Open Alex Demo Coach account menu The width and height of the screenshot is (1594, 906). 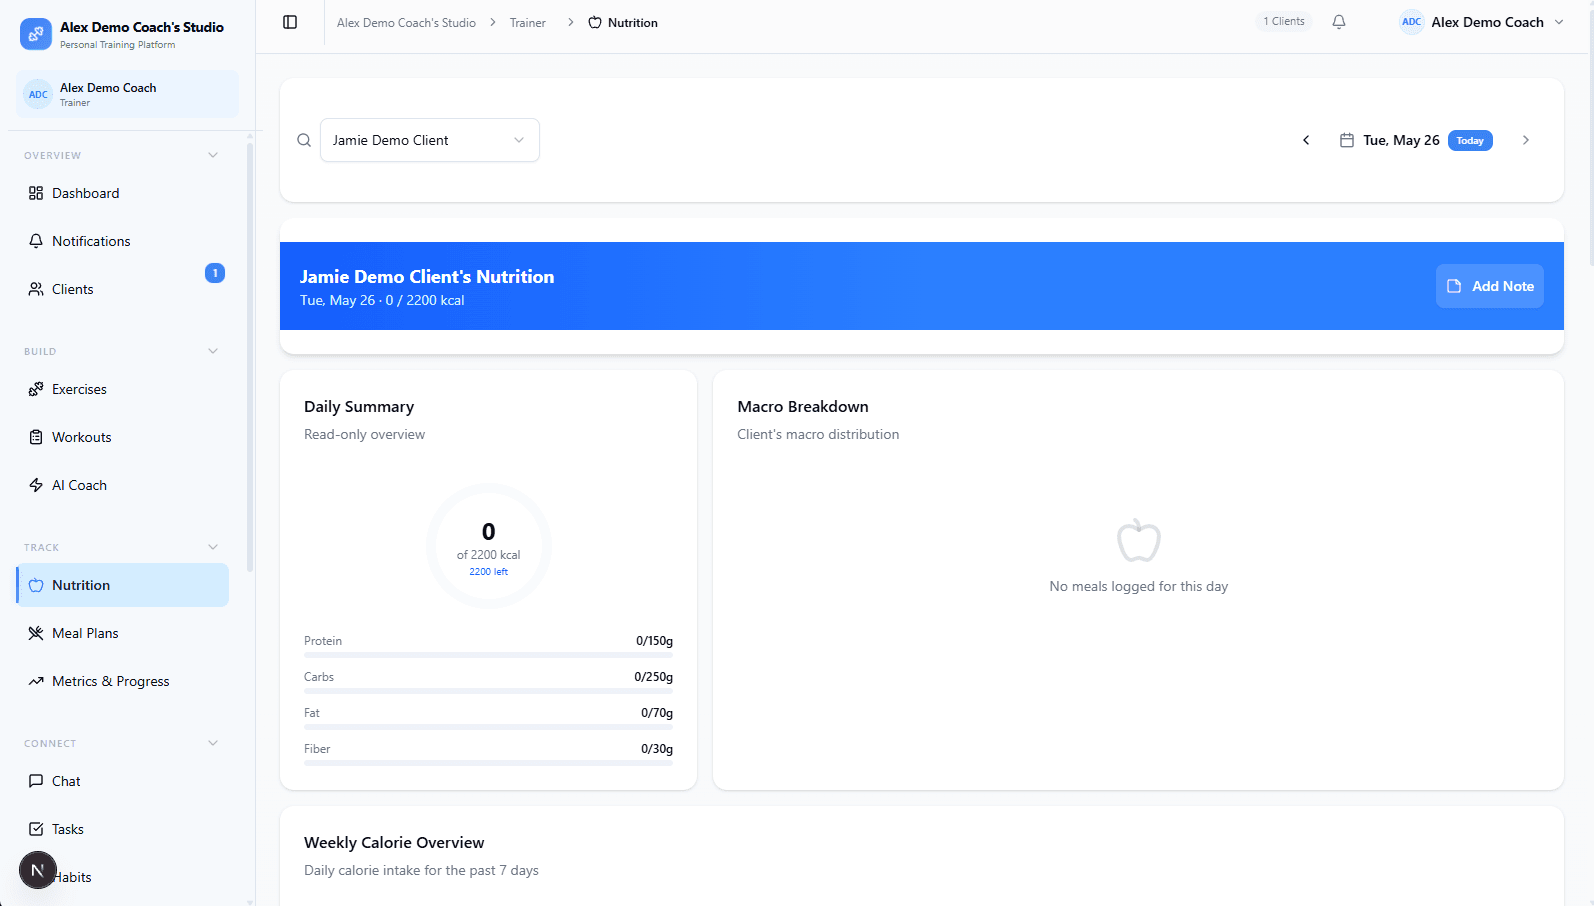[x=1482, y=22]
